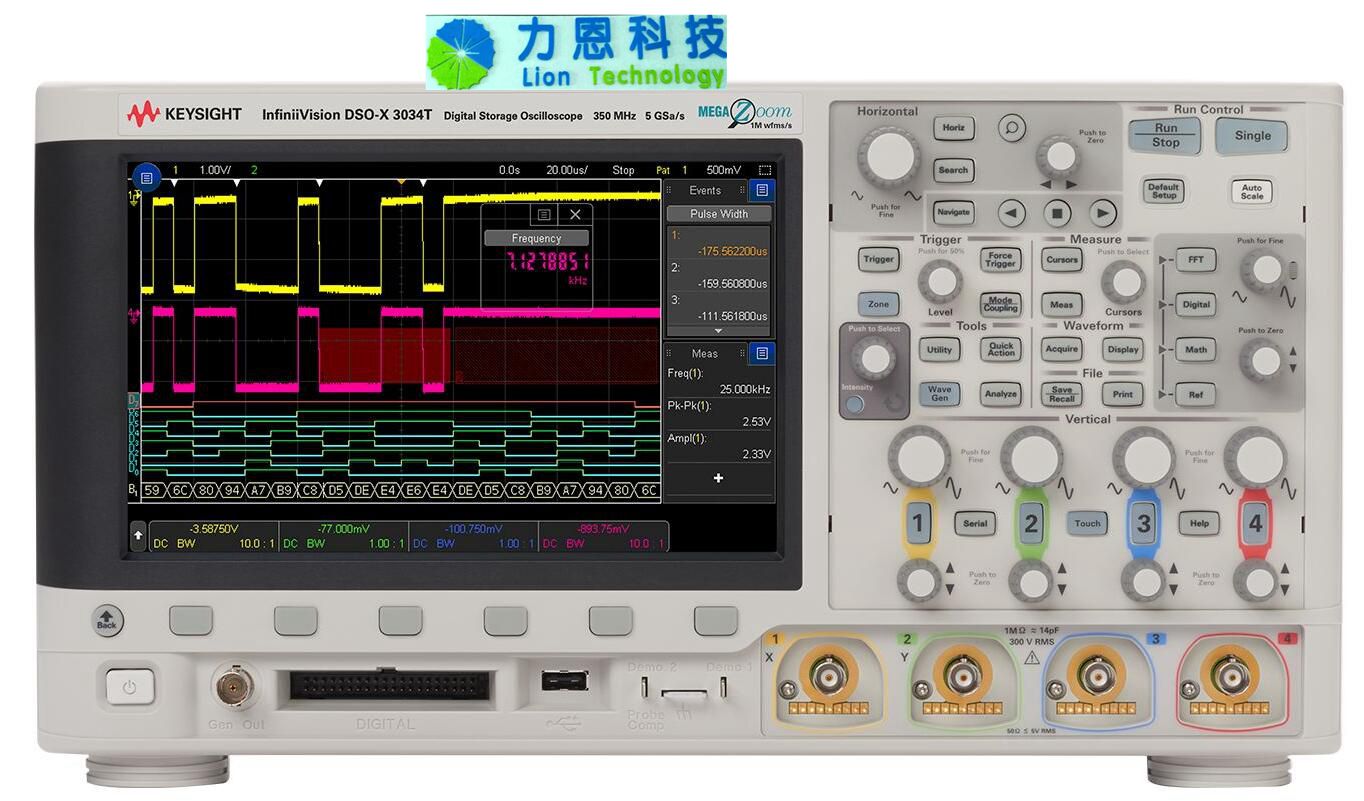Push the round Back button
The height and width of the screenshot is (801, 1364).
(108, 620)
